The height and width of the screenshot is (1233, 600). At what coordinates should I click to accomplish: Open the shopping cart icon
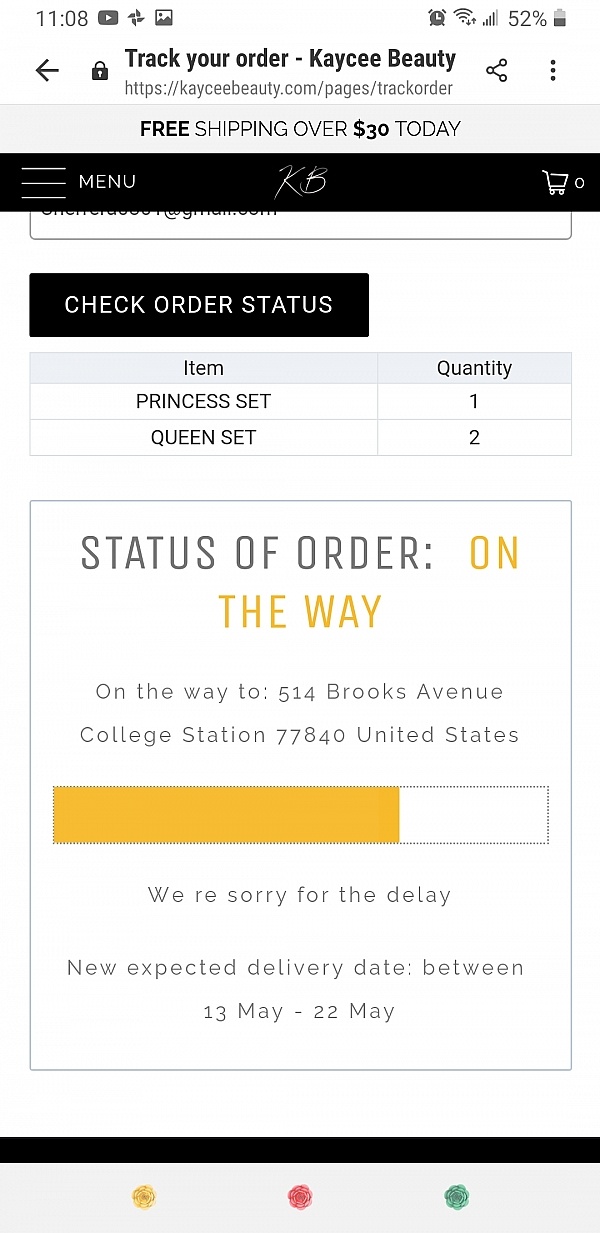(x=554, y=182)
